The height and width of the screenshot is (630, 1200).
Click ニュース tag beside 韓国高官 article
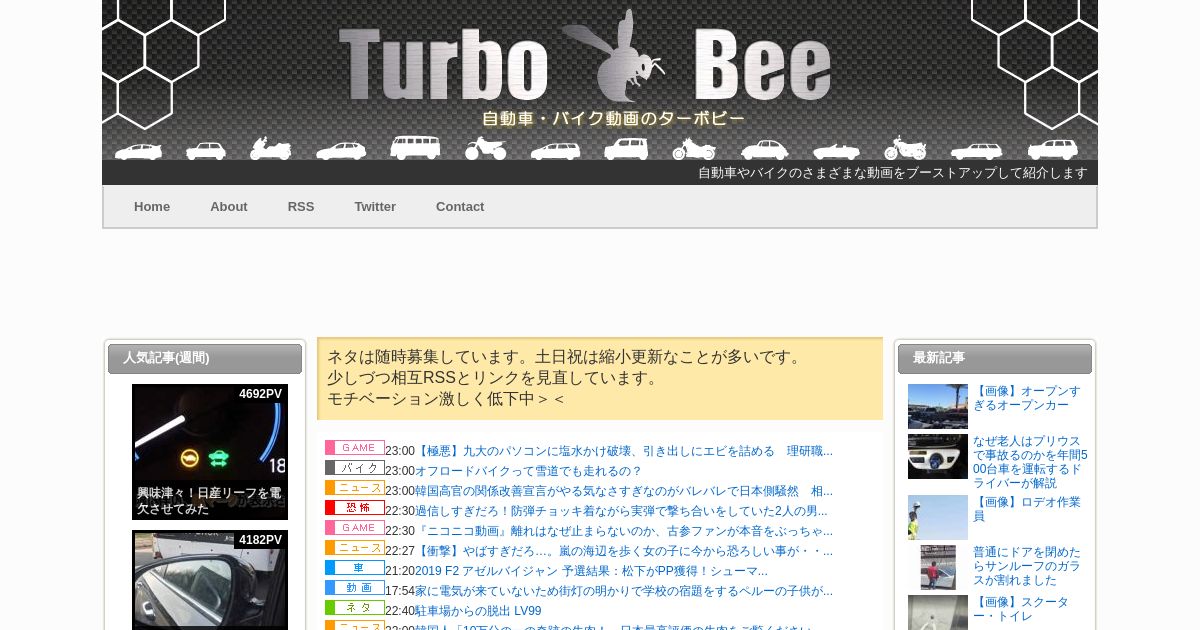tap(355, 488)
